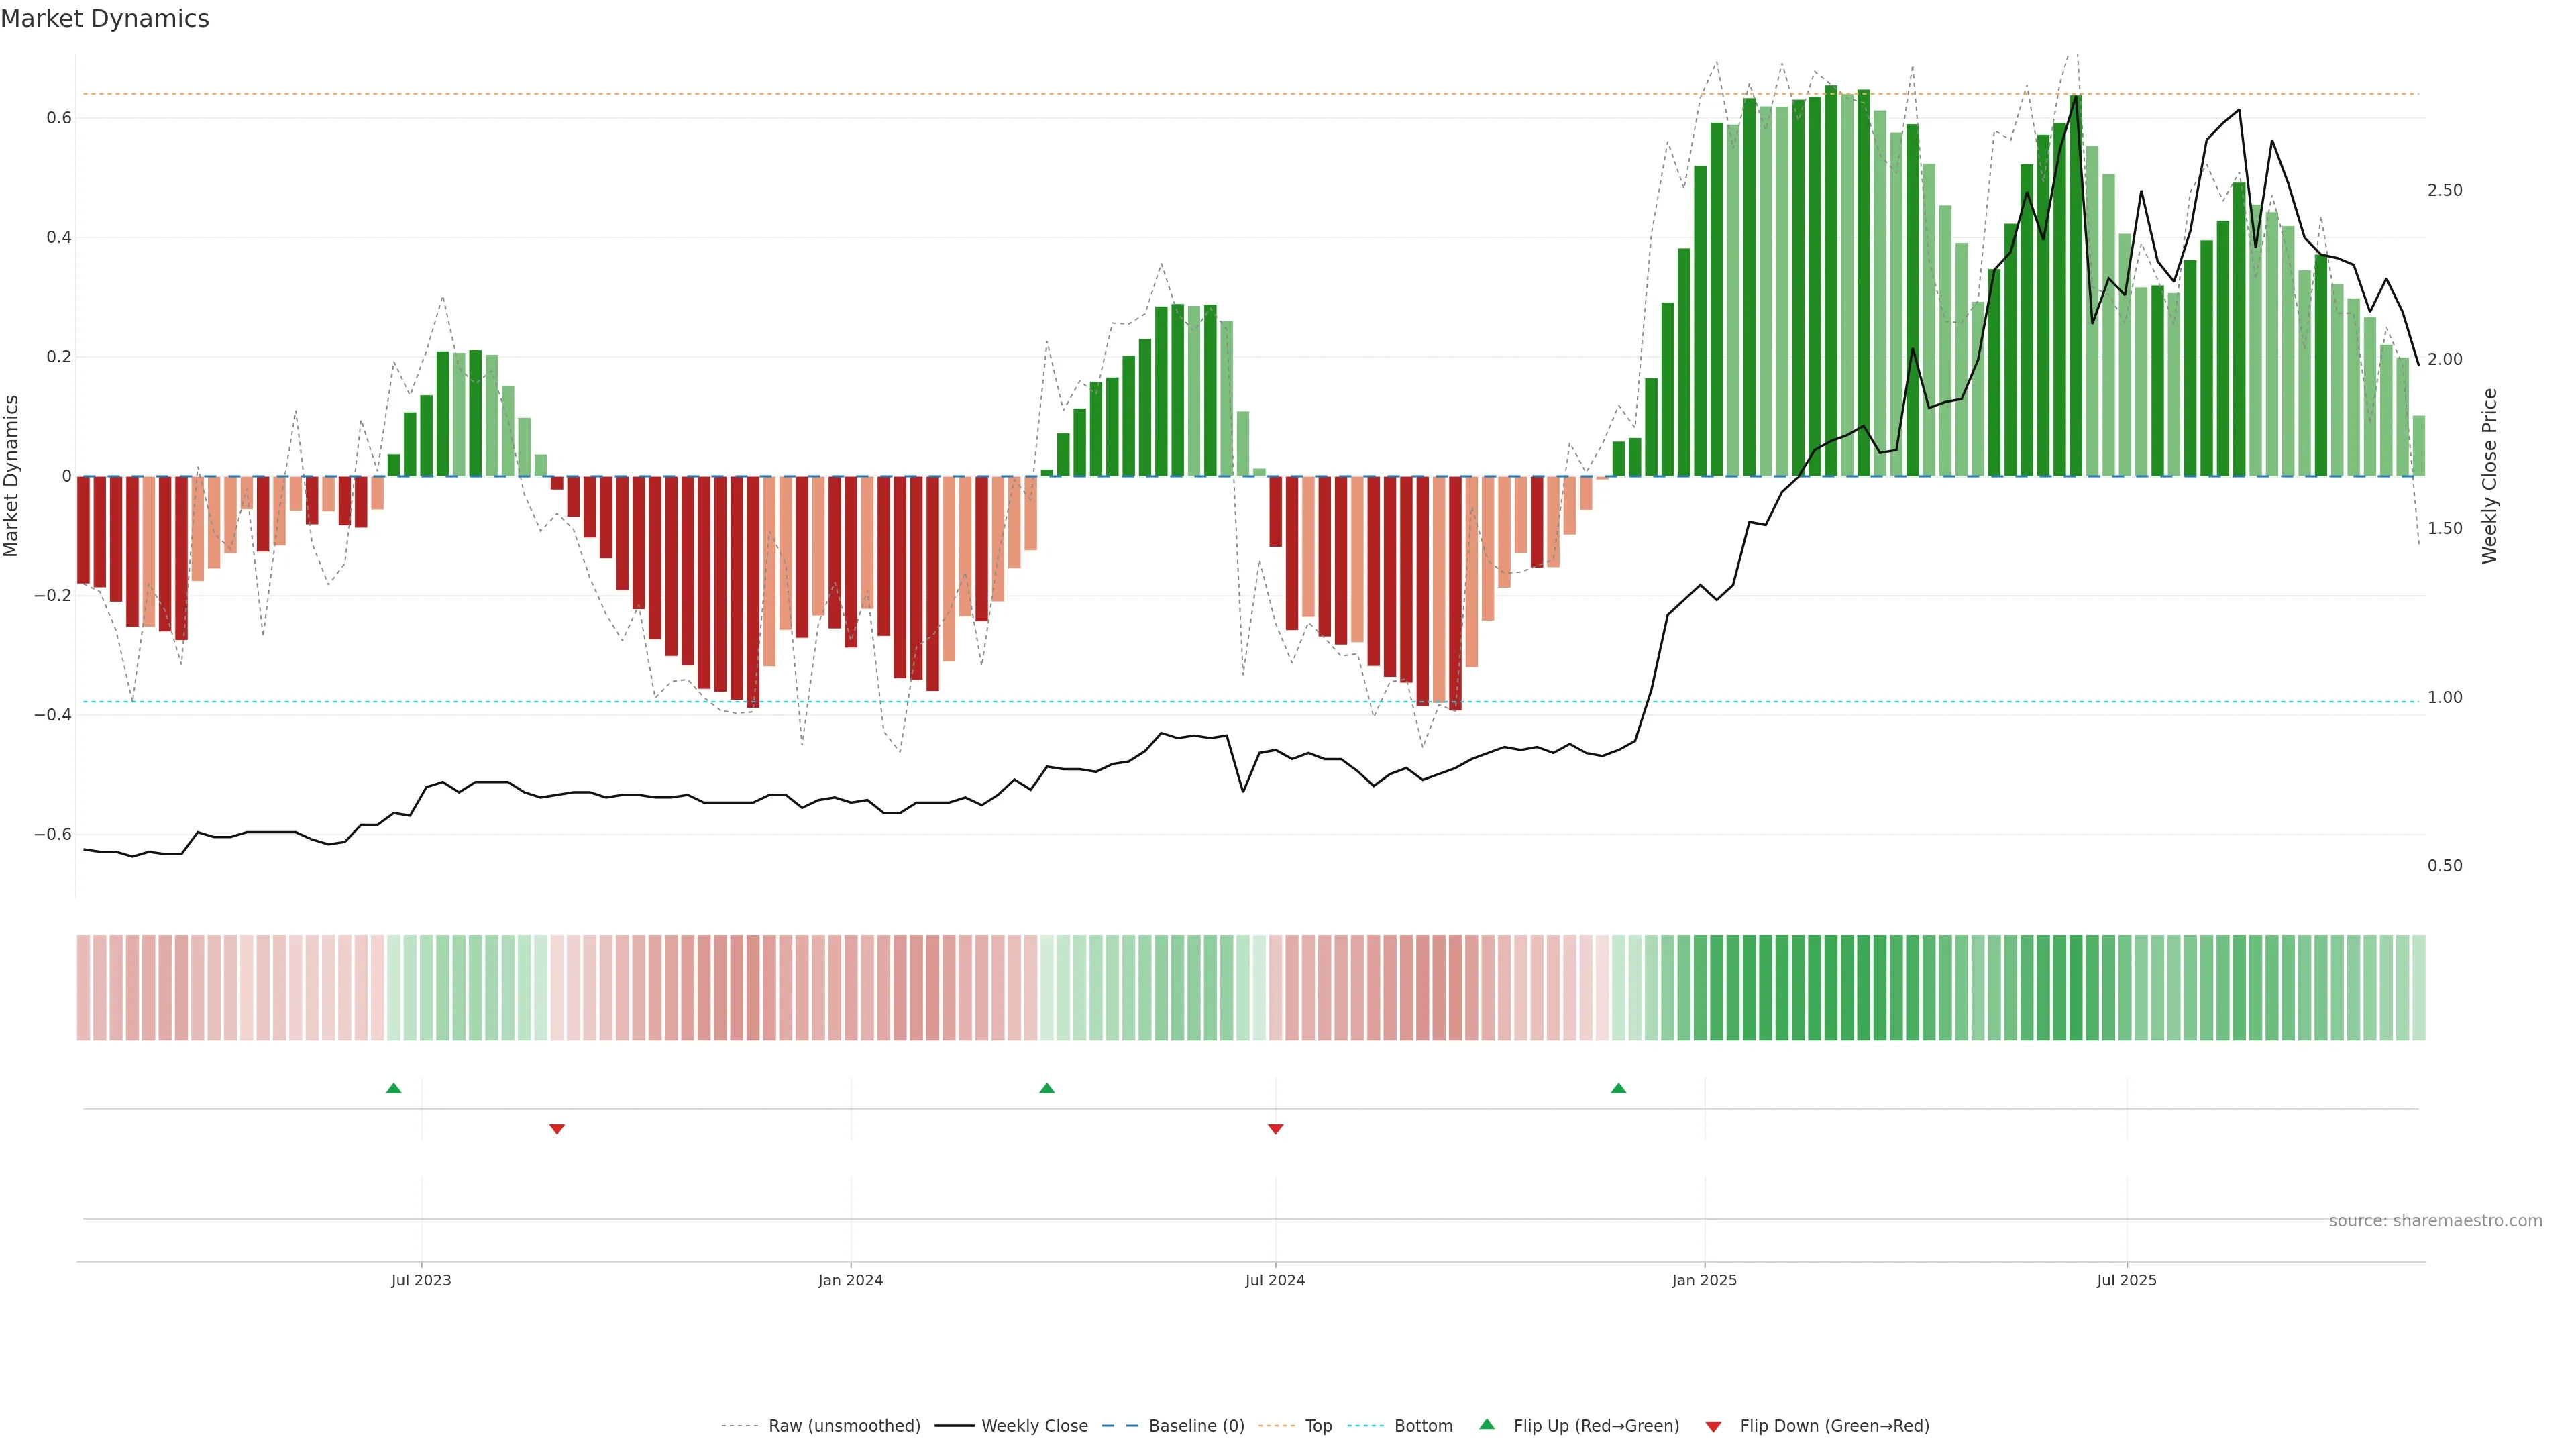2576x1449 pixels.
Task: Click the Flip Up legend triangle icon
Action: tap(1487, 1424)
